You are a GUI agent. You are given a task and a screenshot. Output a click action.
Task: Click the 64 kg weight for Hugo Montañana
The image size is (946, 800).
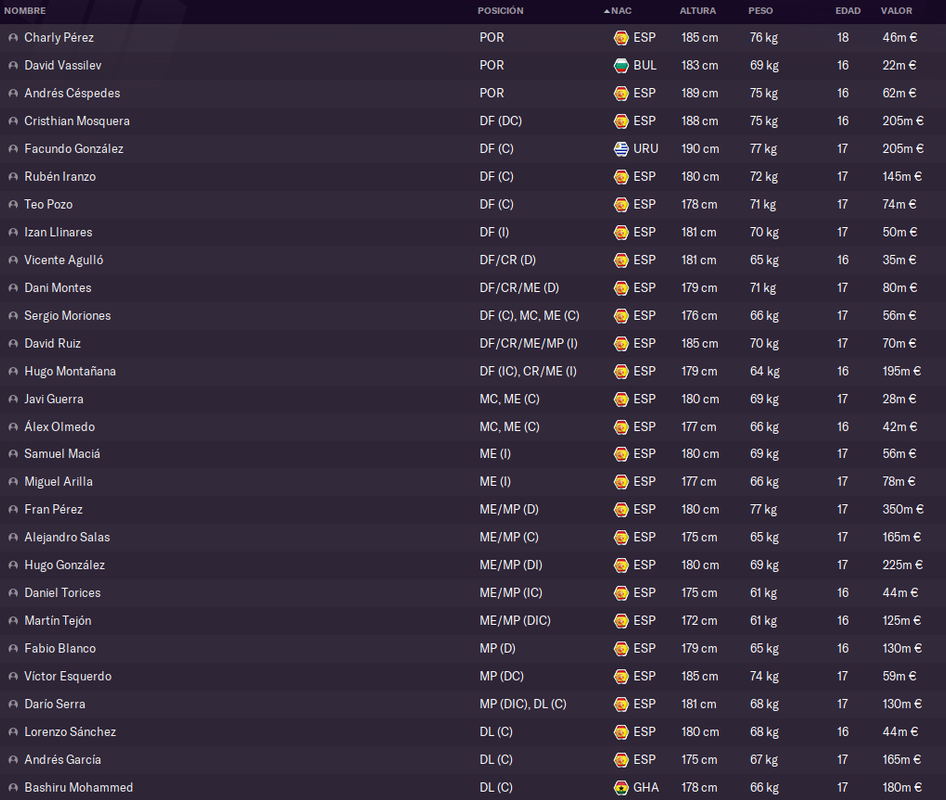click(764, 371)
